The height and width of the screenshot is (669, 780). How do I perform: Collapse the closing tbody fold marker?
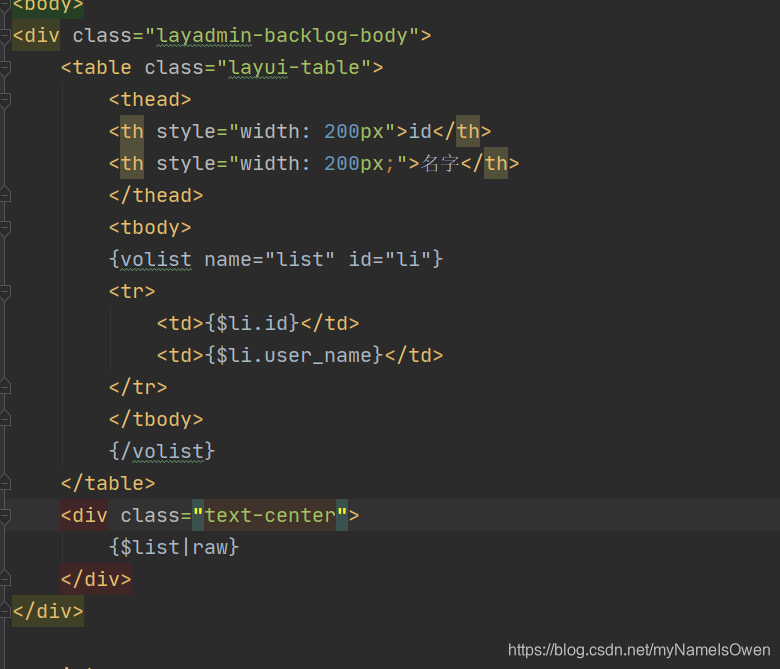[5, 419]
